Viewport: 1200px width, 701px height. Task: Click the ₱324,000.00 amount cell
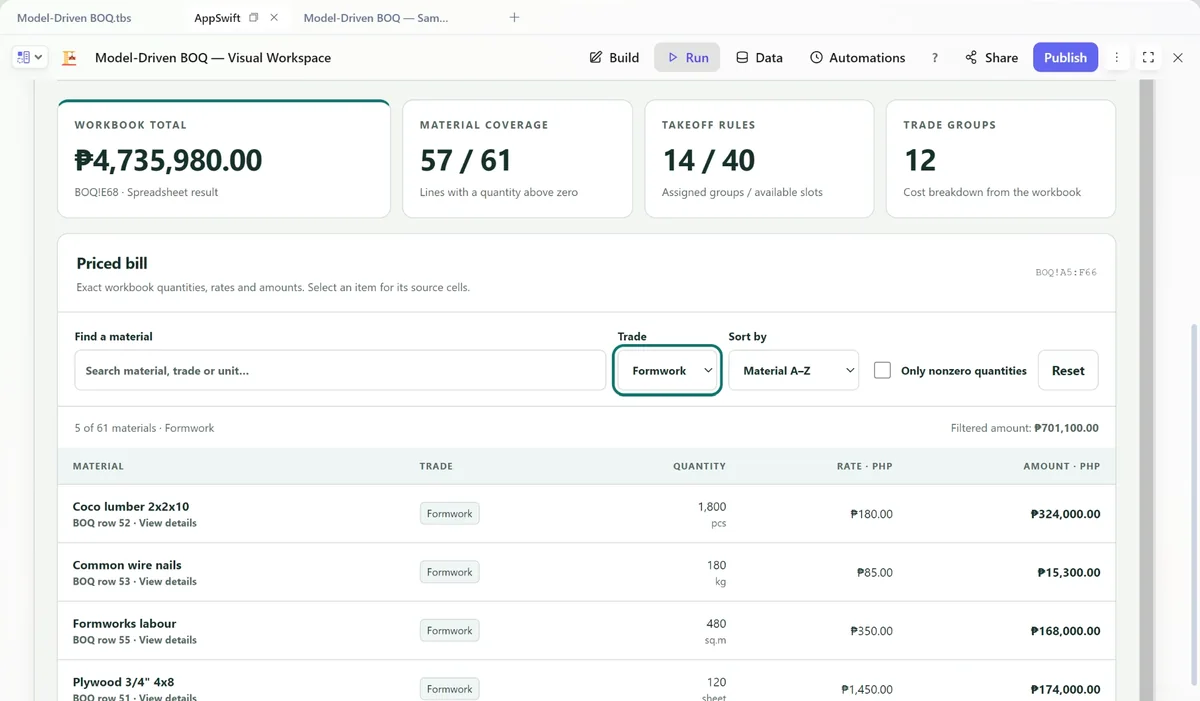pos(1065,514)
